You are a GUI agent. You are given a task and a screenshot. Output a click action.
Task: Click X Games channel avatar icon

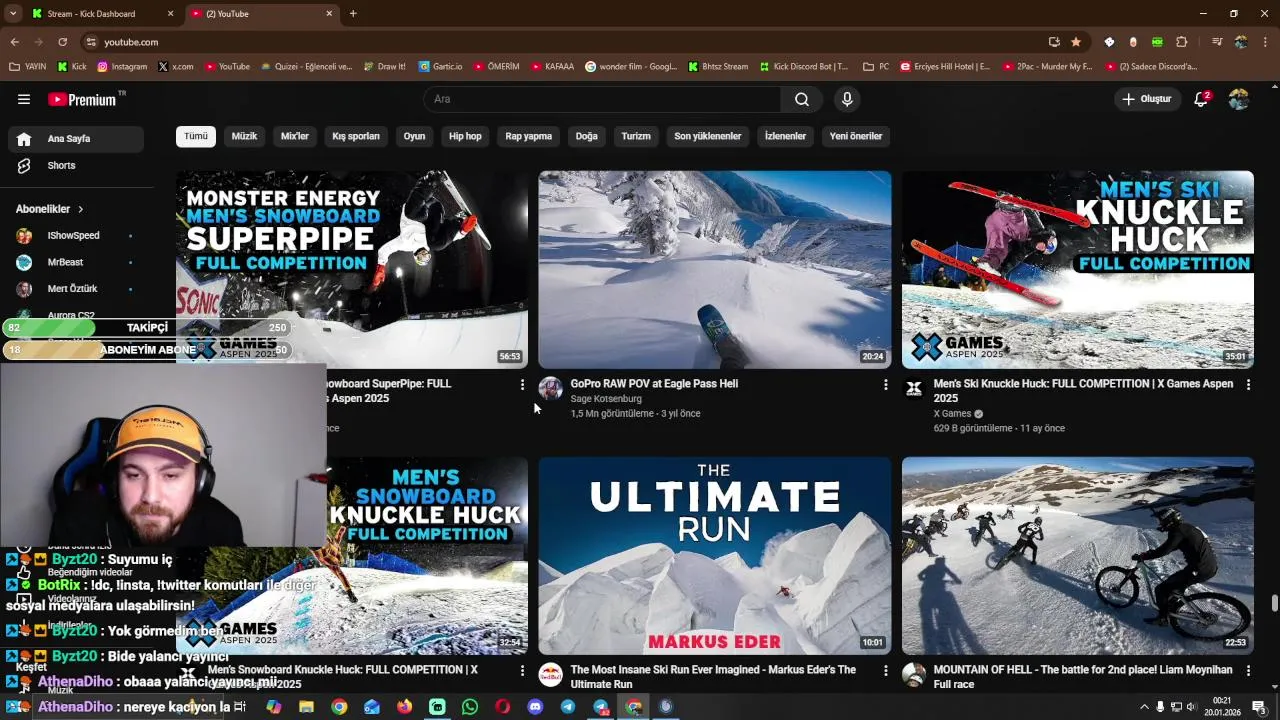click(x=913, y=389)
